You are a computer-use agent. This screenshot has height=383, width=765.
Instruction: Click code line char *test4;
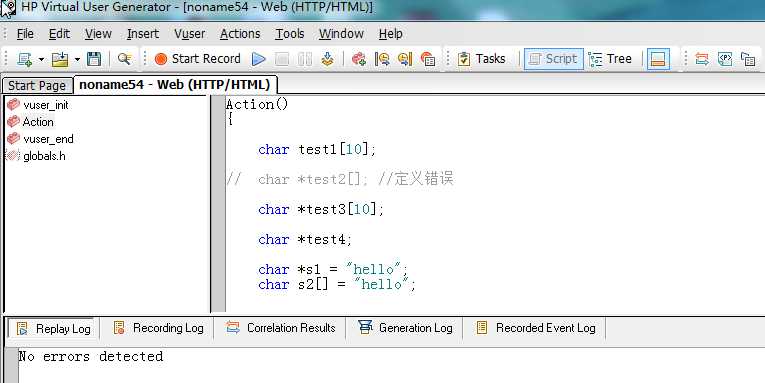point(305,240)
